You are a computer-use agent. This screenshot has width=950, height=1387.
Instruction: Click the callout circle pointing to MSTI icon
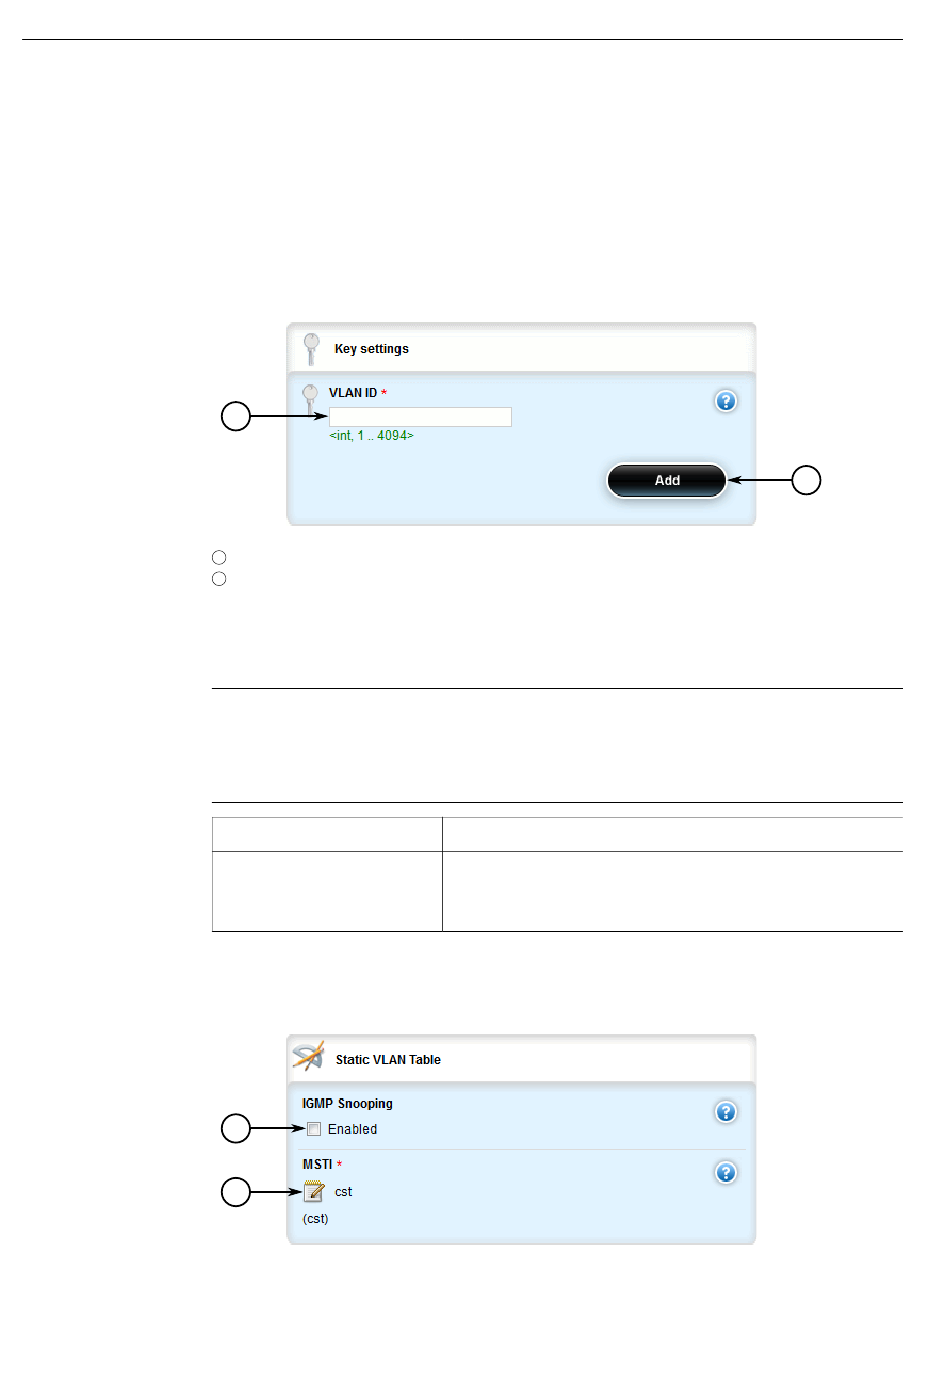pos(236,1192)
